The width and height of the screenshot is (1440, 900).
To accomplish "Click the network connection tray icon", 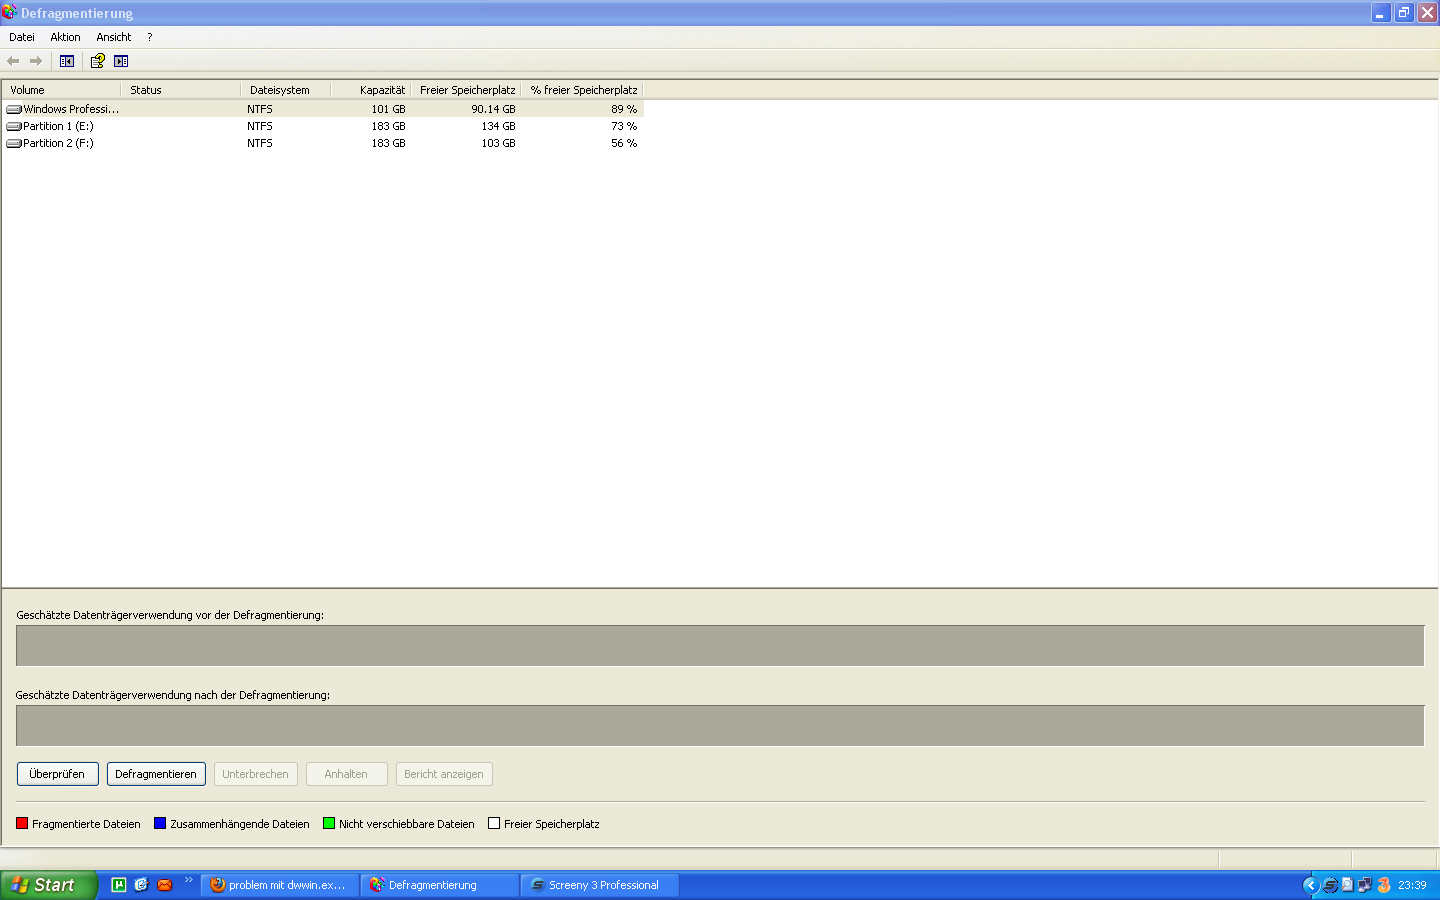I will click(1364, 885).
